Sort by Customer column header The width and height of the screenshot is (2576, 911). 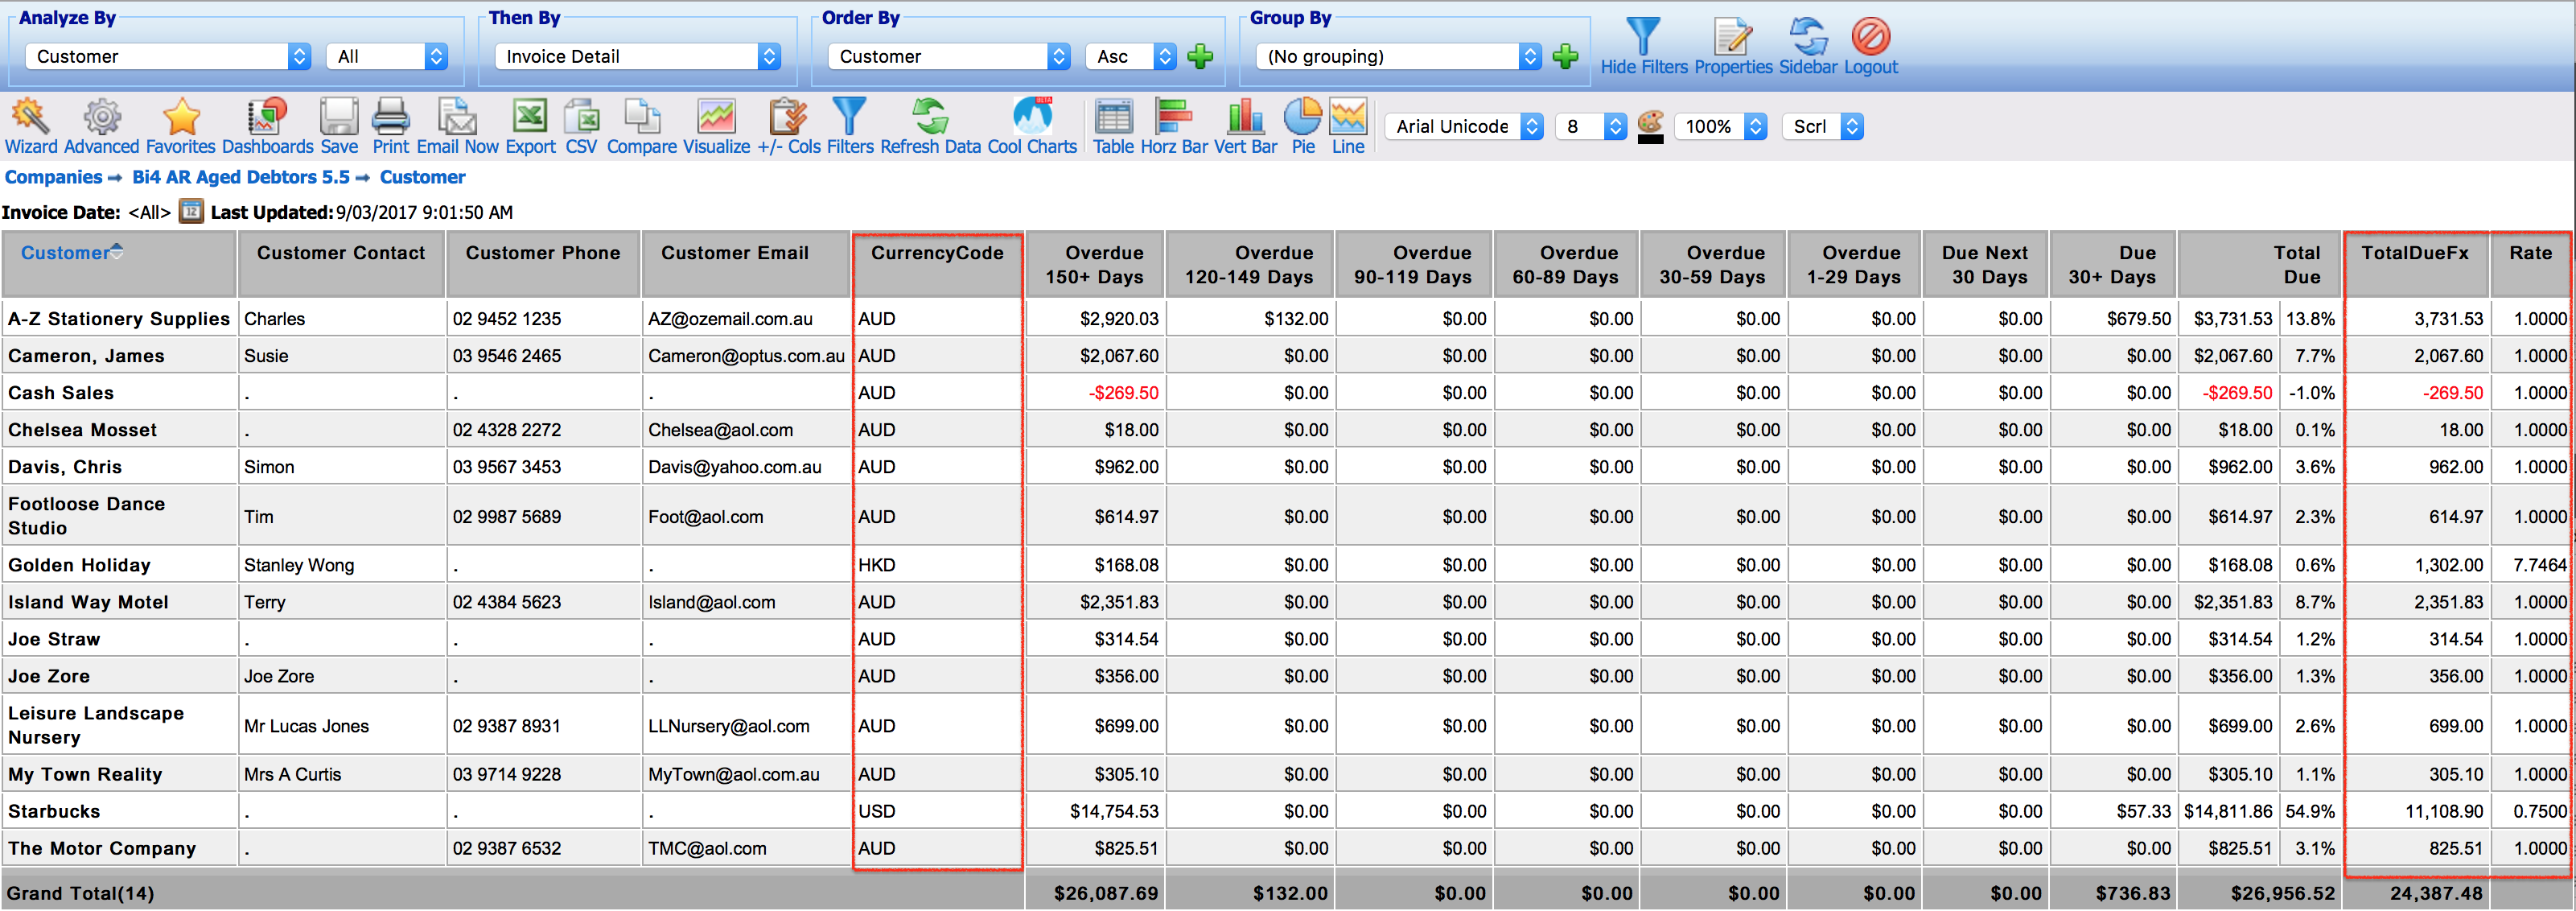tap(65, 253)
